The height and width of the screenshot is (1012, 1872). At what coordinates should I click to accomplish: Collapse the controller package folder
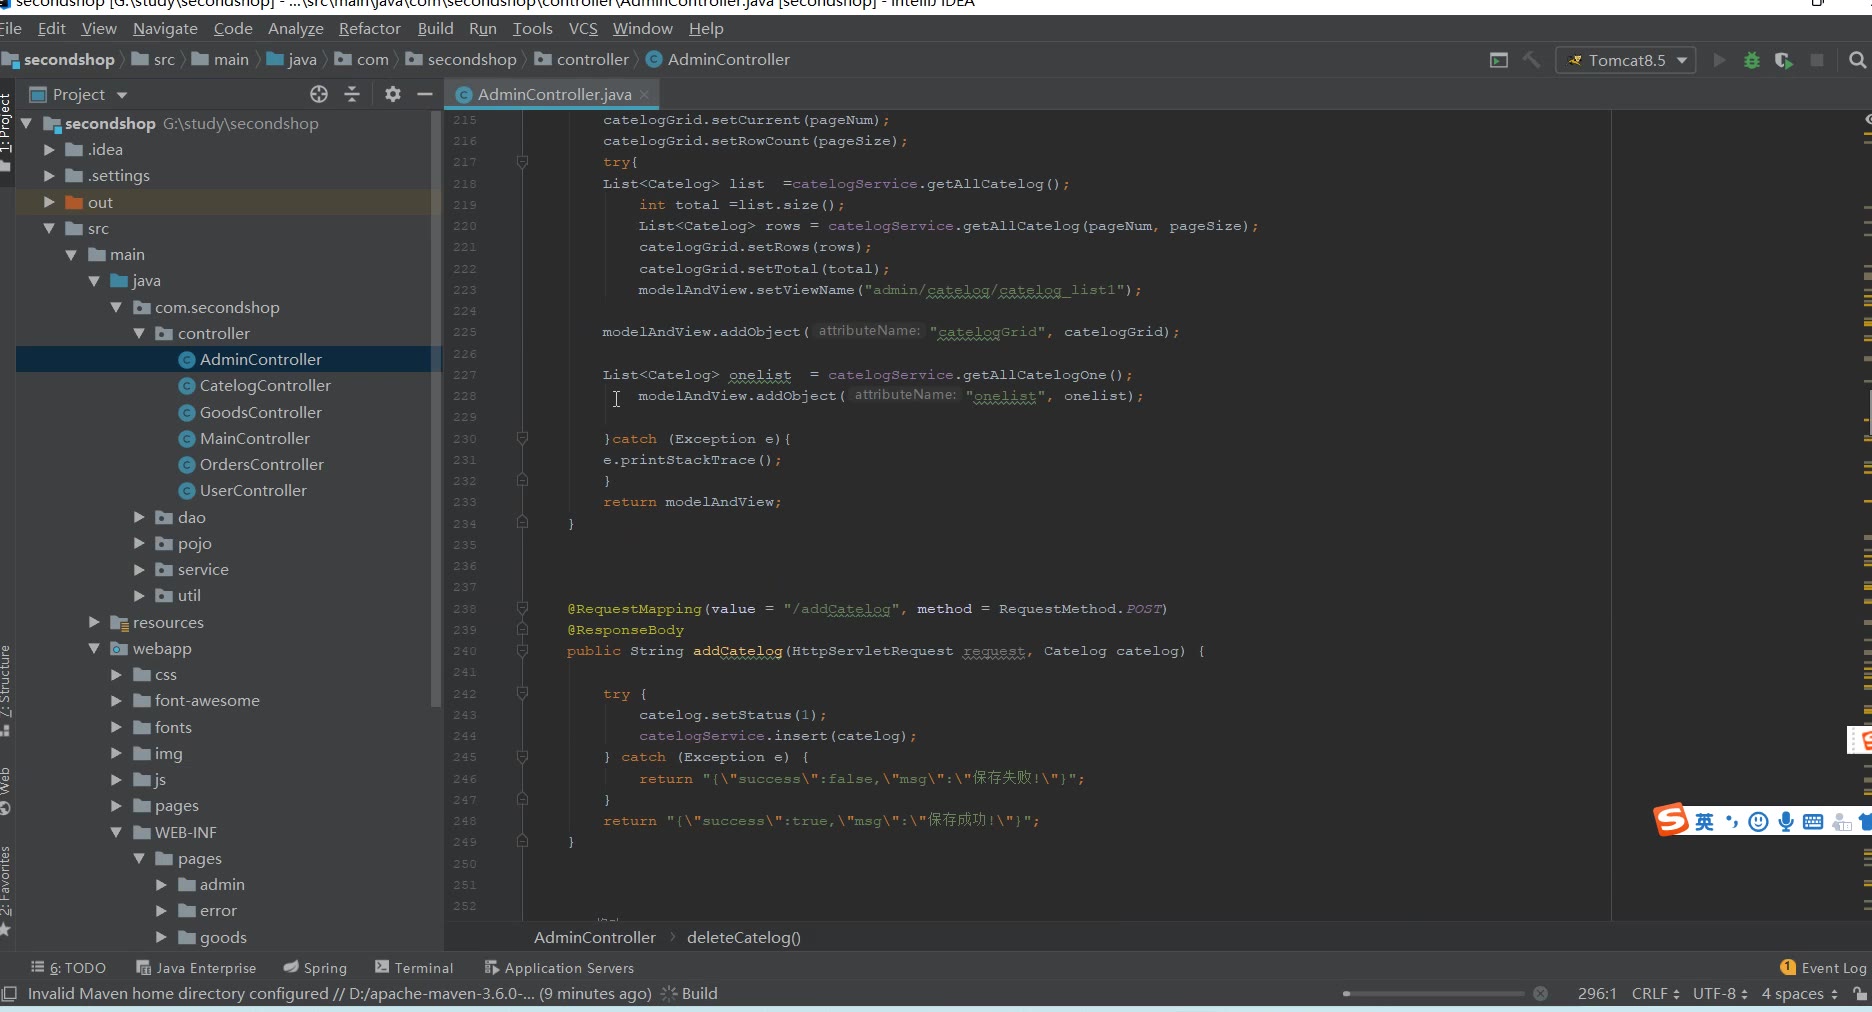click(140, 333)
